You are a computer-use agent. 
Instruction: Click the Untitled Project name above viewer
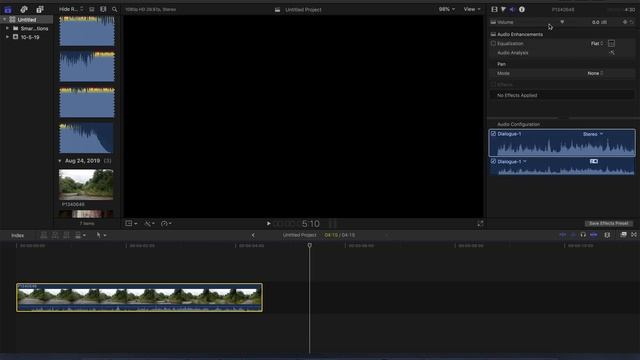(x=303, y=9)
